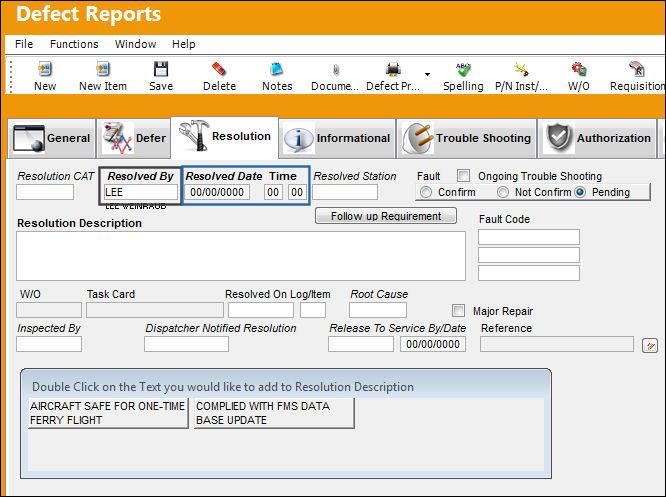The height and width of the screenshot is (497, 666).
Task: Click the third Fault Code field
Action: tap(529, 273)
